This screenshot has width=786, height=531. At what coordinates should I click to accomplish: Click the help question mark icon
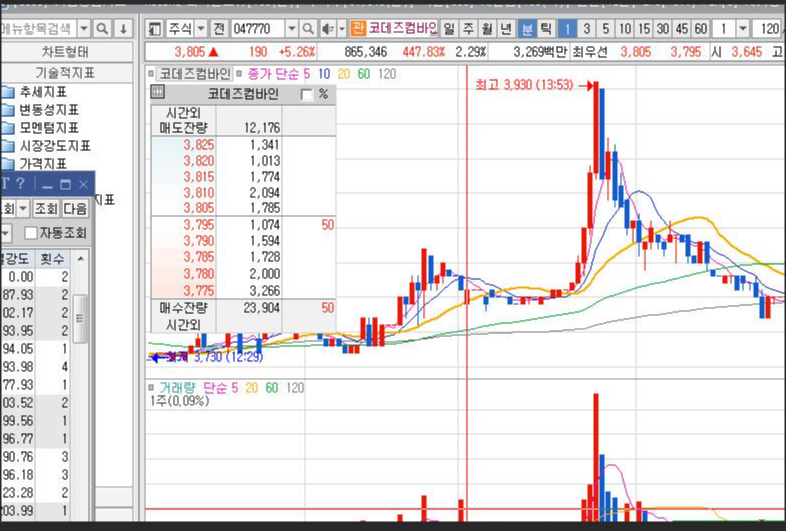[20, 184]
